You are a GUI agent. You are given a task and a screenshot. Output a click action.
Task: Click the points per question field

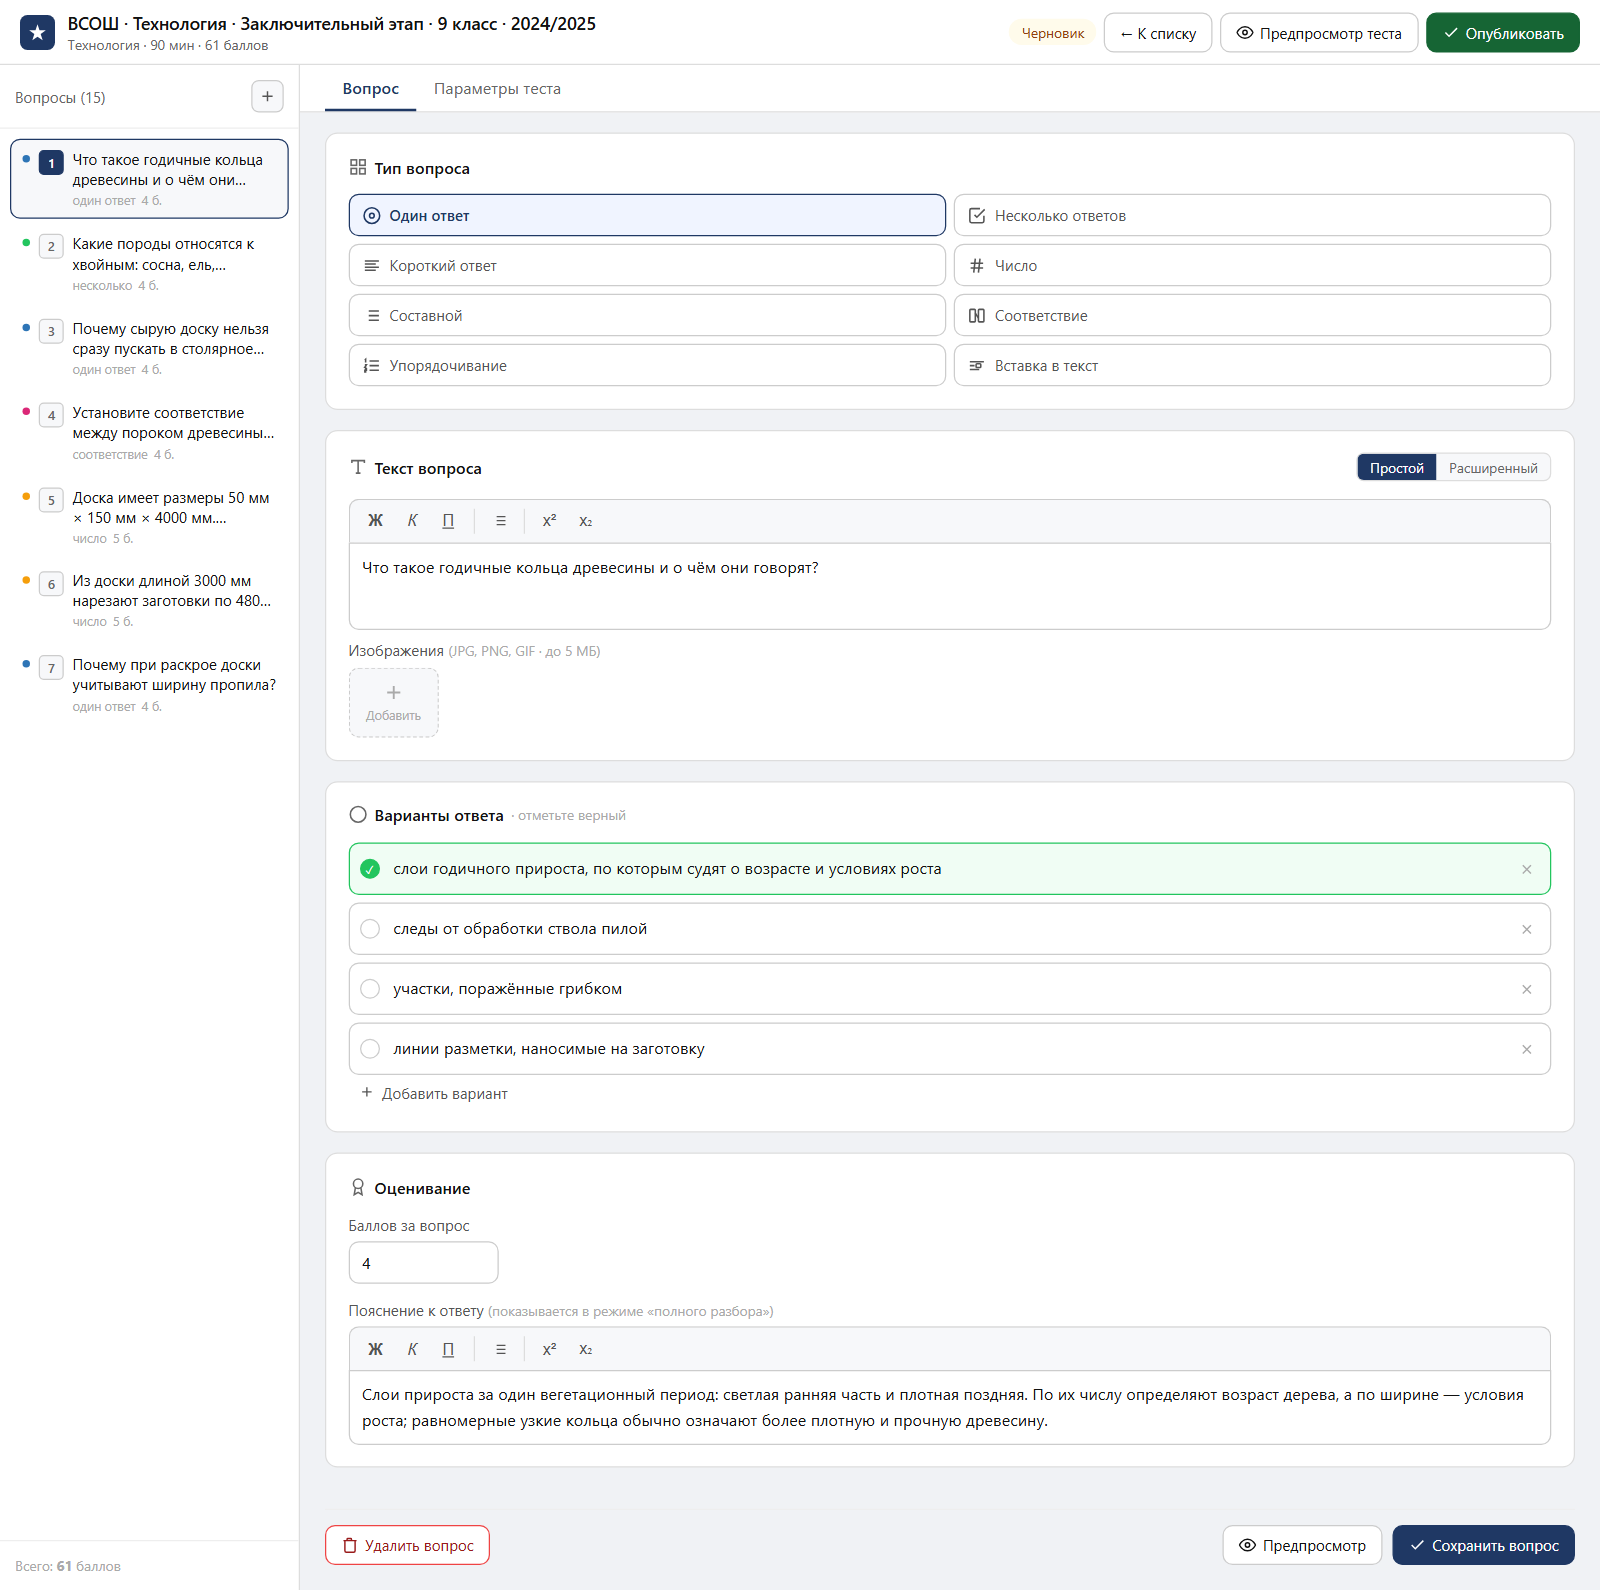(423, 1263)
